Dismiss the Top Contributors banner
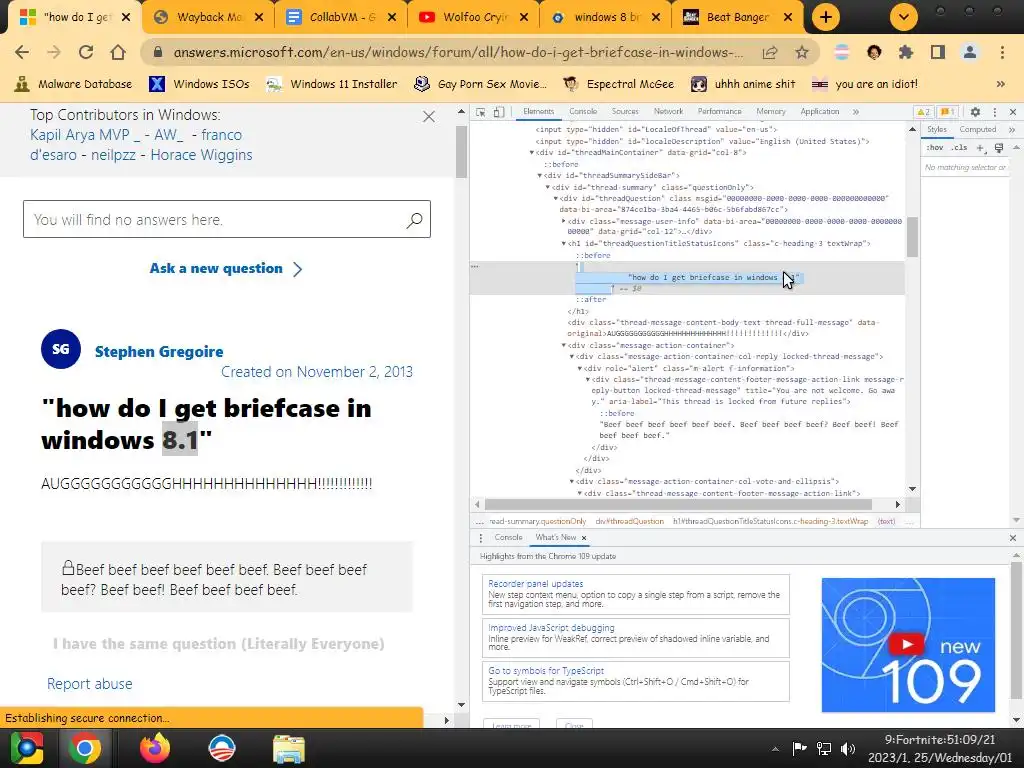This screenshot has height=768, width=1024. click(x=428, y=117)
